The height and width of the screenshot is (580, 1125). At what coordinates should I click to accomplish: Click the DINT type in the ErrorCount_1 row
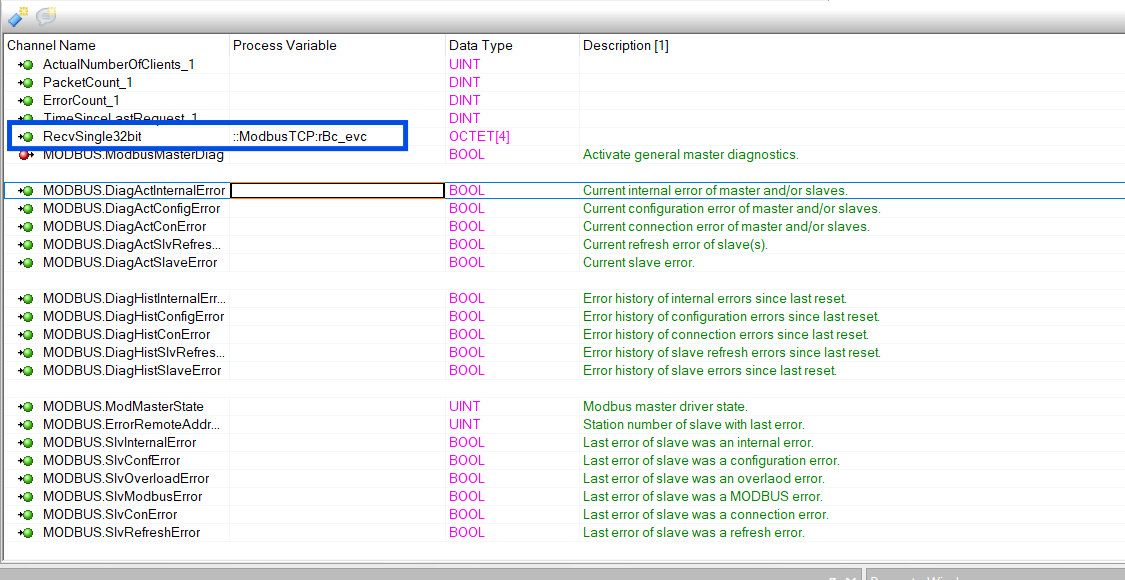[x=465, y=100]
